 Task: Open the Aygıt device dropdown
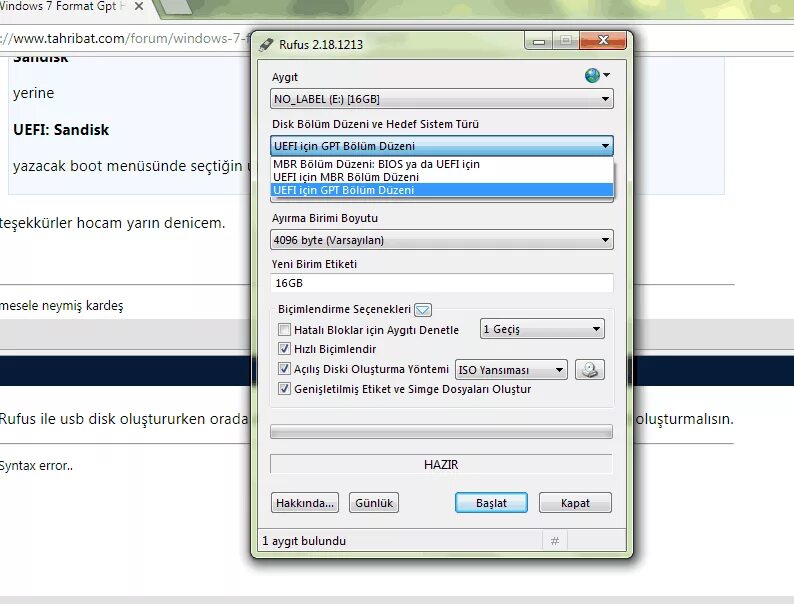coord(442,99)
